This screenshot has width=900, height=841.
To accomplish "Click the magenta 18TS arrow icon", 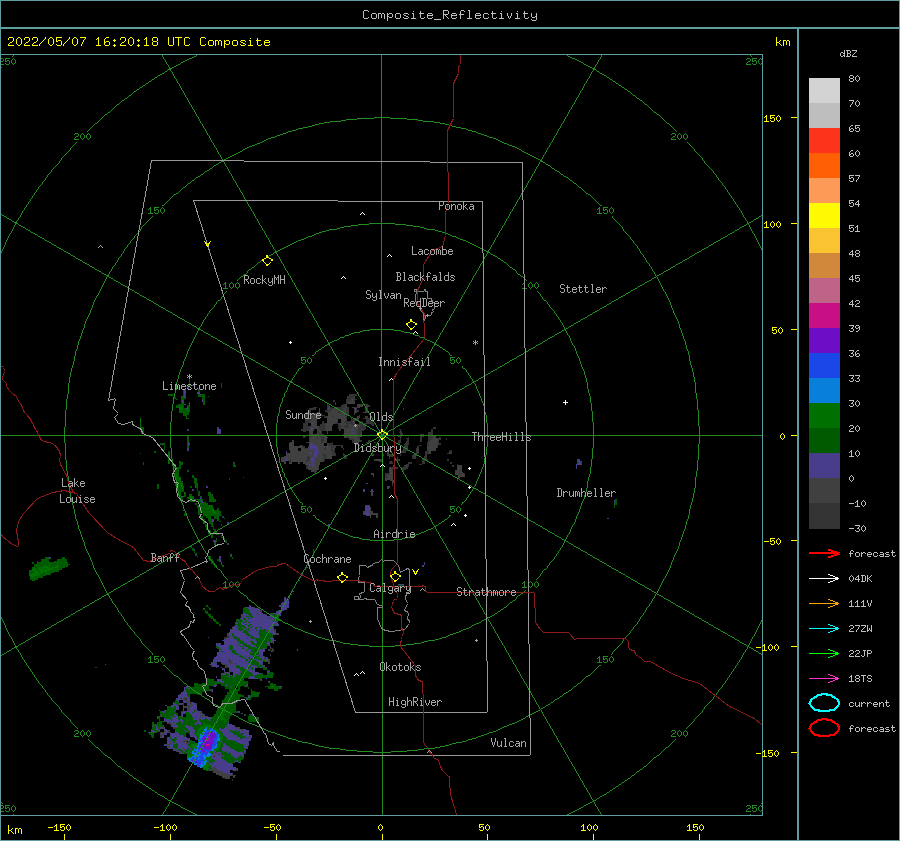I will click(824, 679).
